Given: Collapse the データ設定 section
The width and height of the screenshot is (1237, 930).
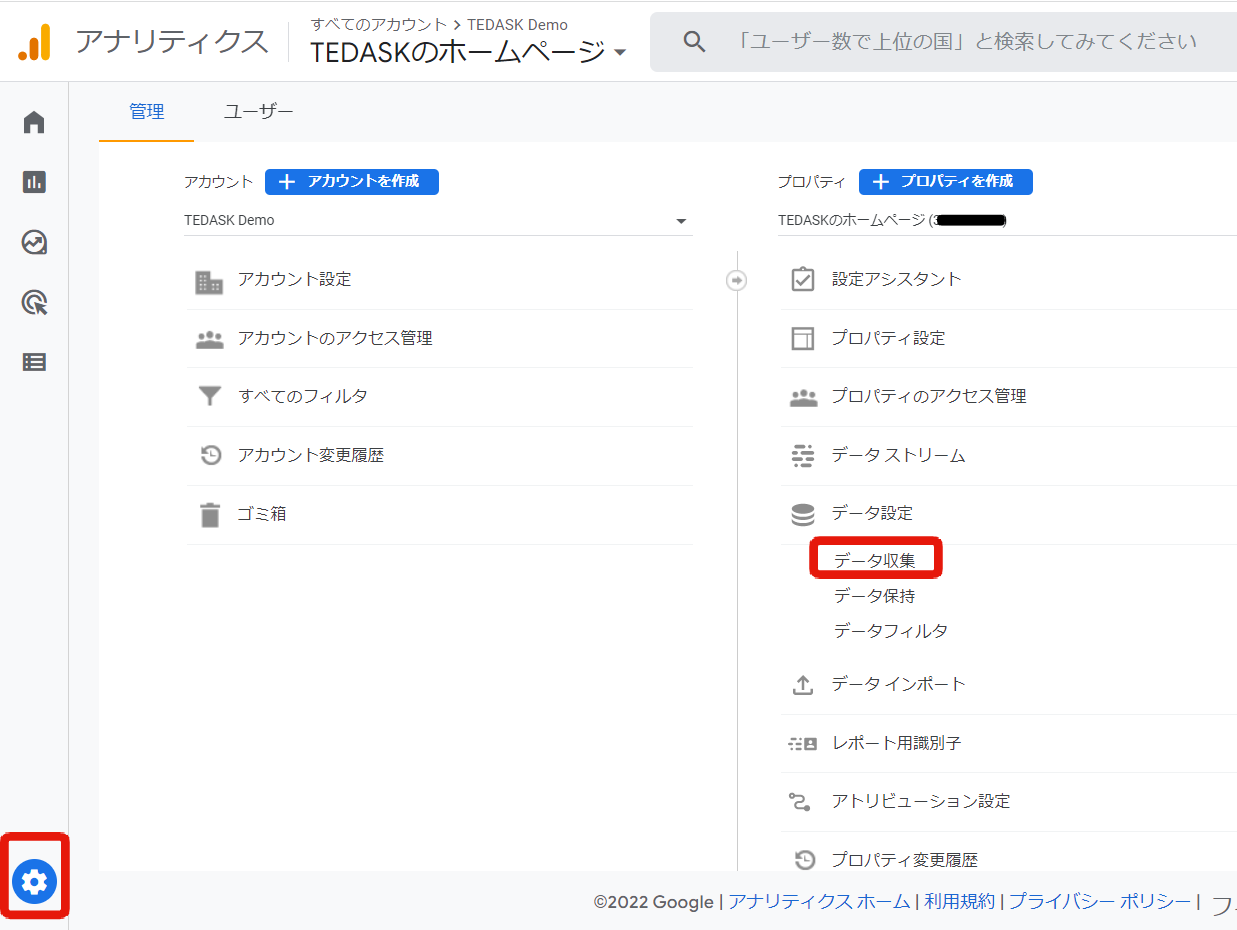Looking at the screenshot, I should click(872, 513).
